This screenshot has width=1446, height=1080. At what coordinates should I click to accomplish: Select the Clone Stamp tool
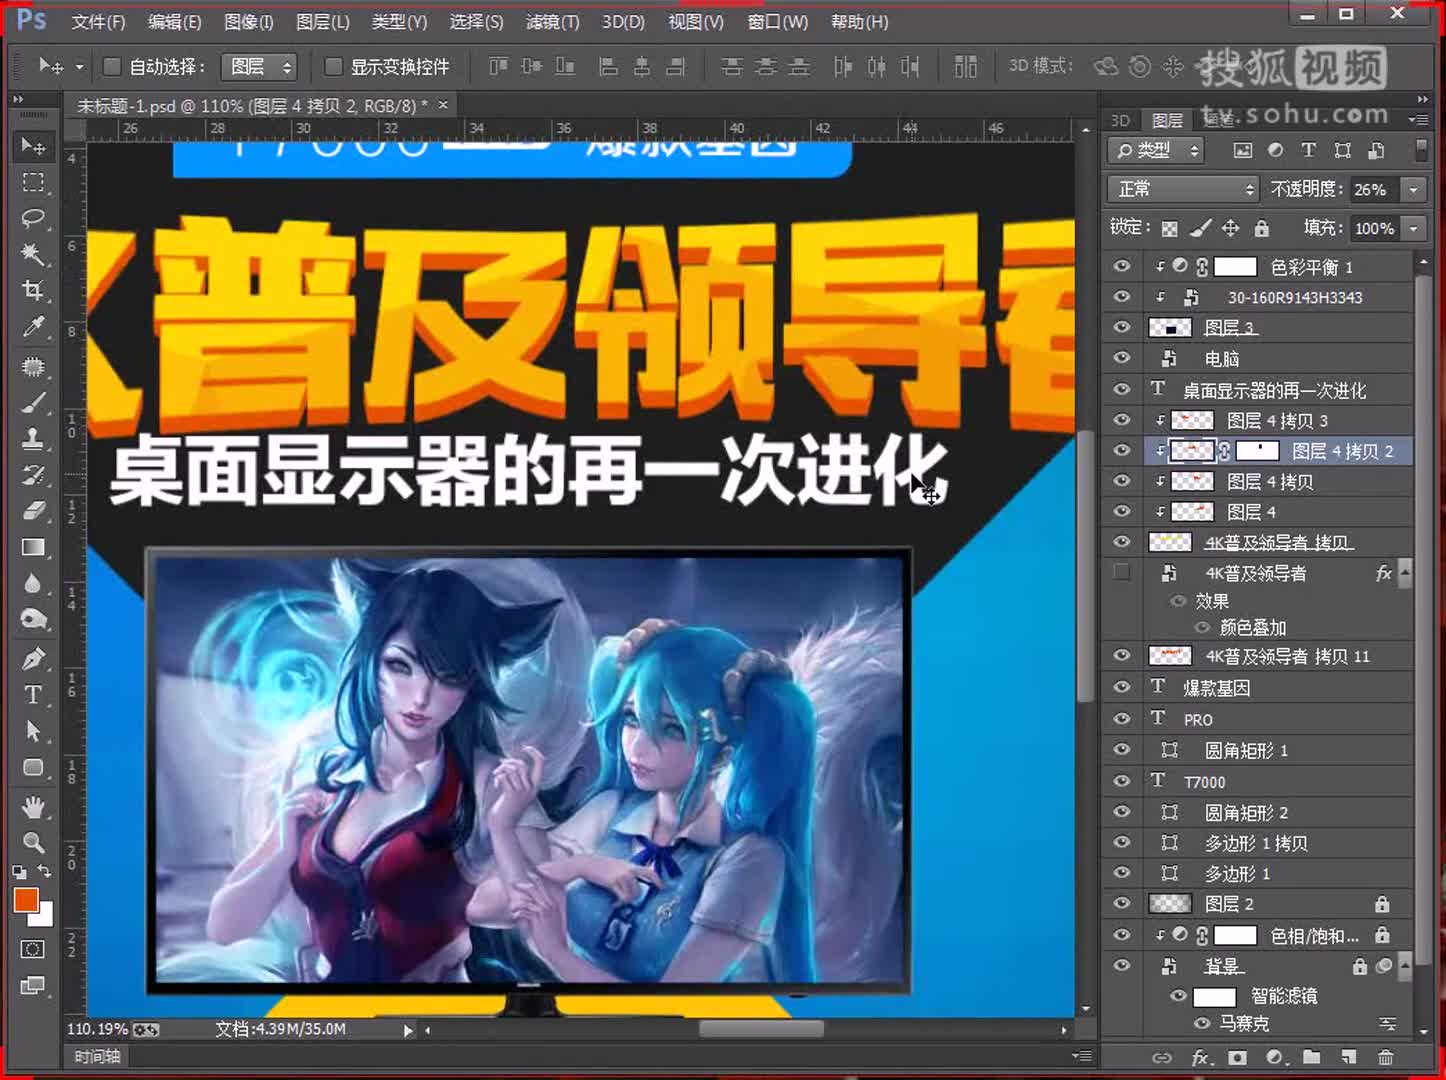[33, 438]
